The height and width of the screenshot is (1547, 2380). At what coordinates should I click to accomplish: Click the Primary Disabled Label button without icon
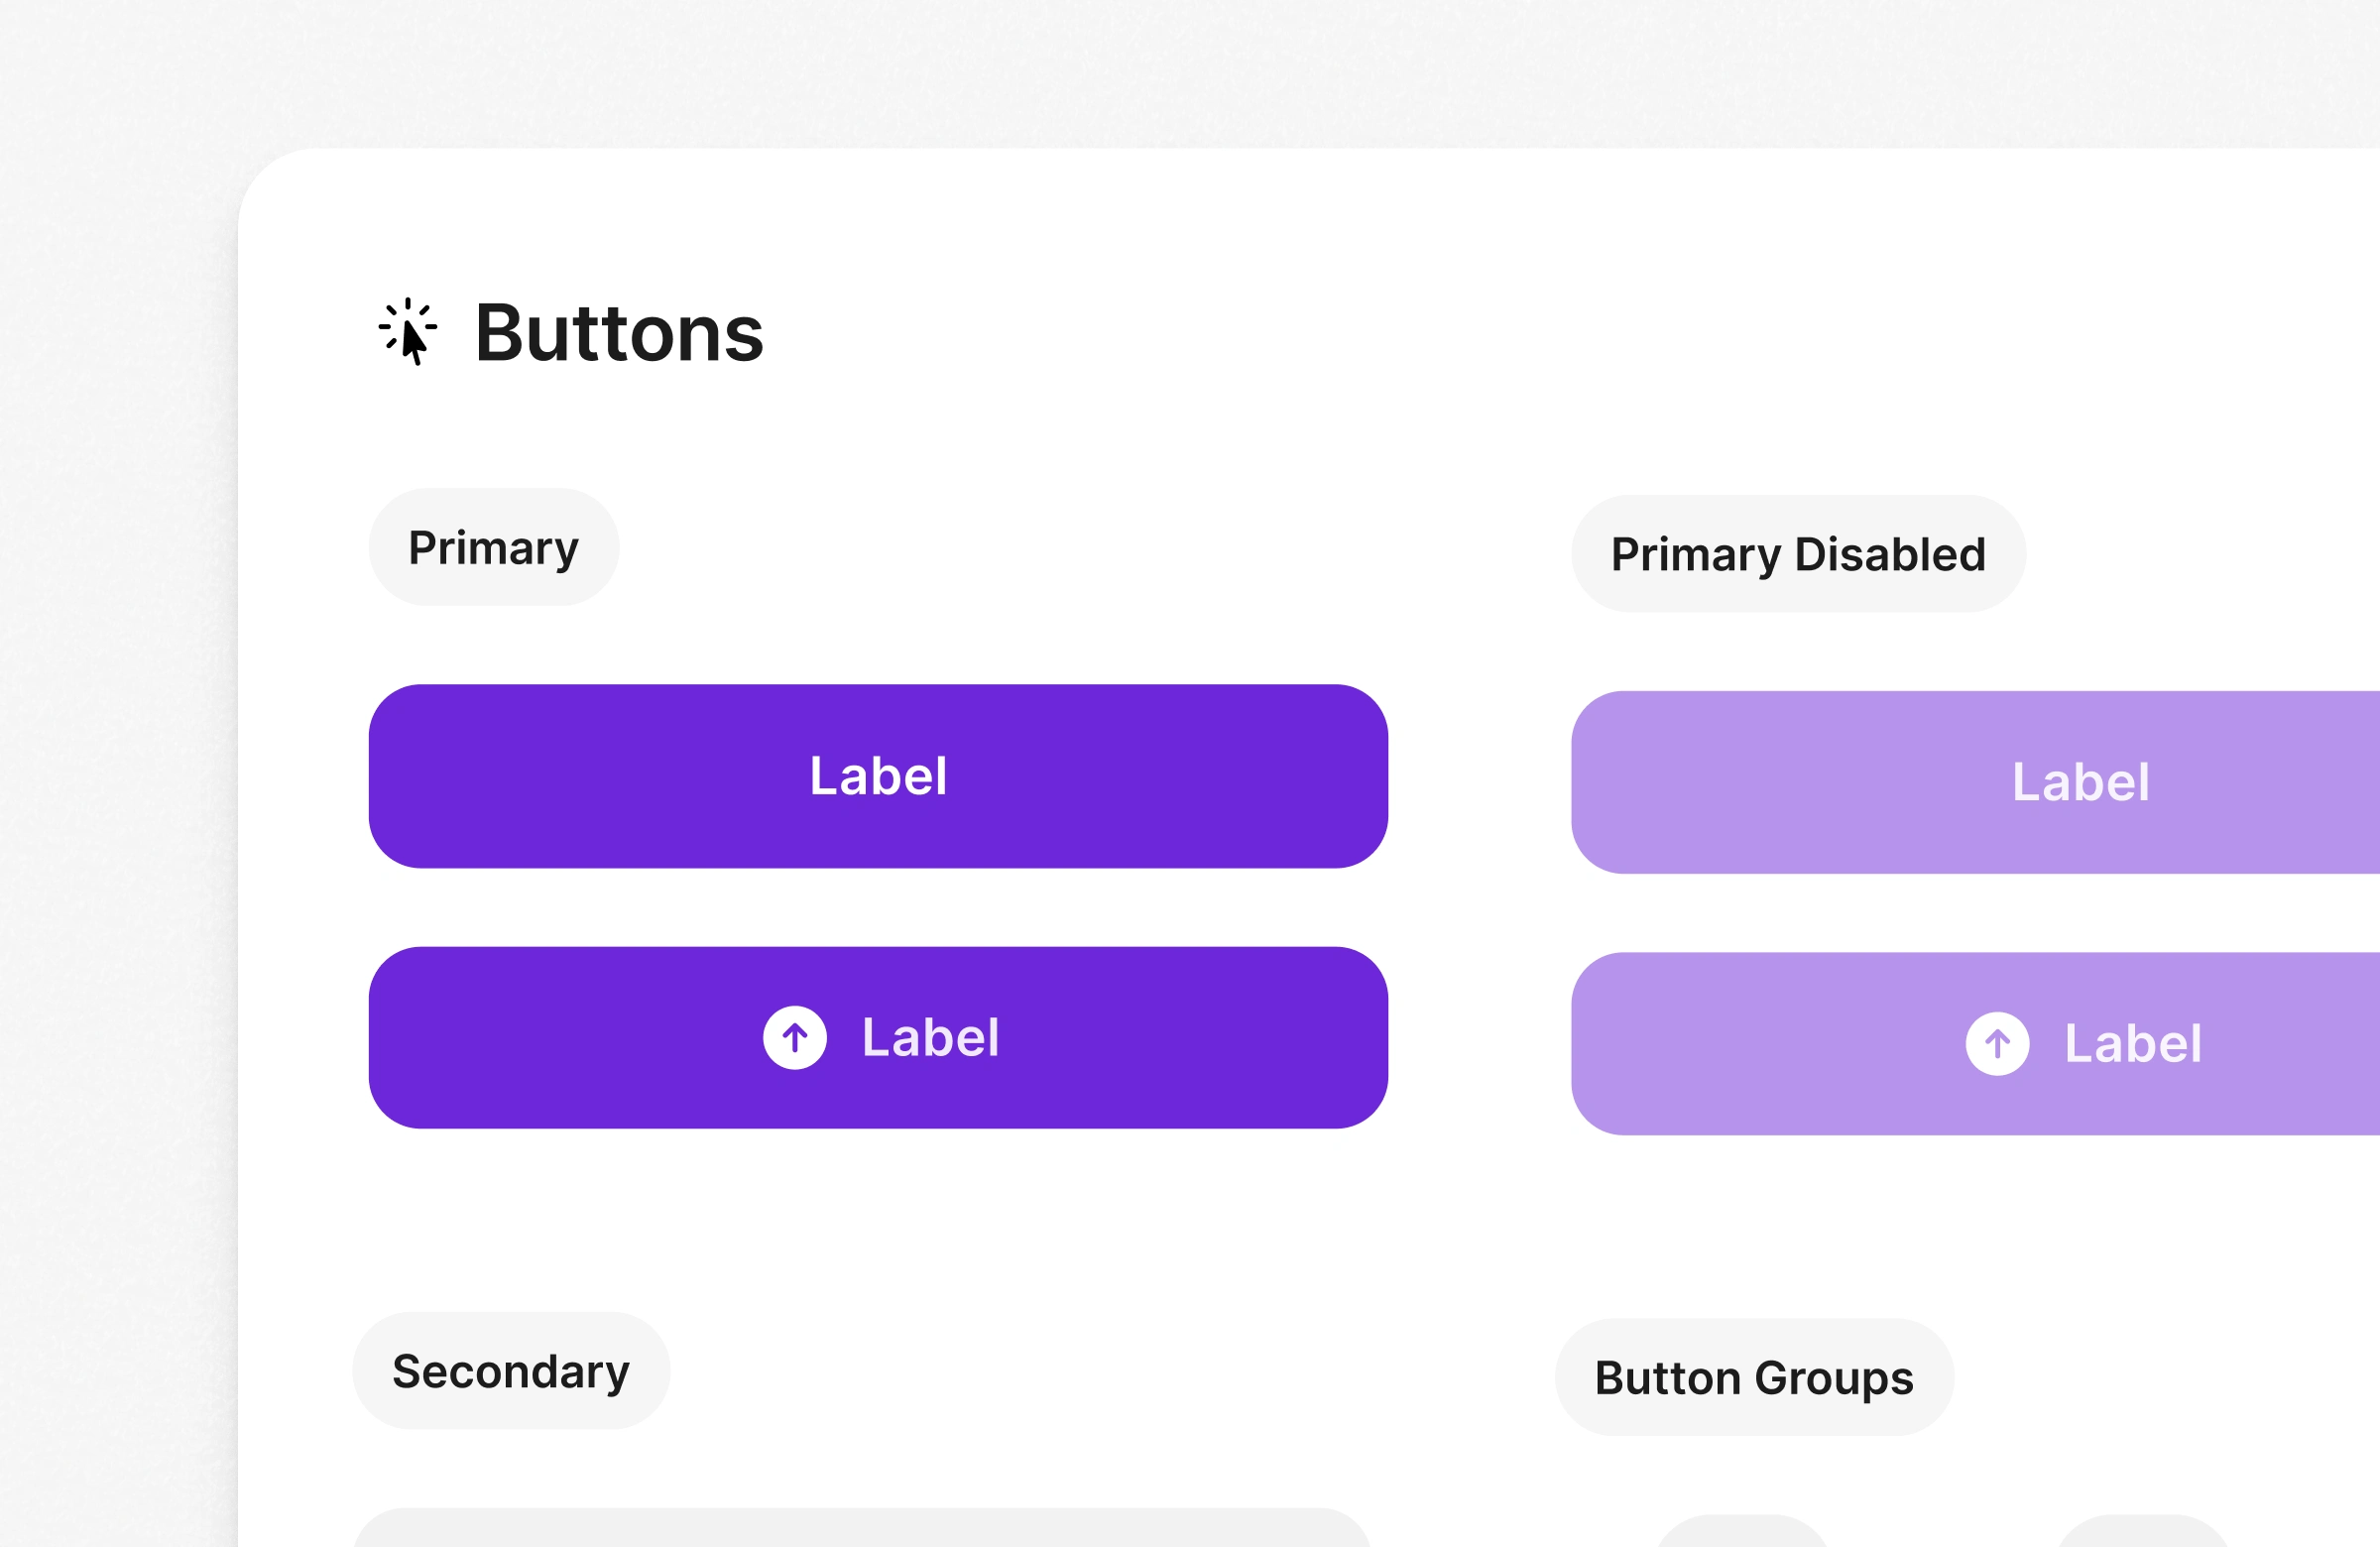coord(2080,782)
